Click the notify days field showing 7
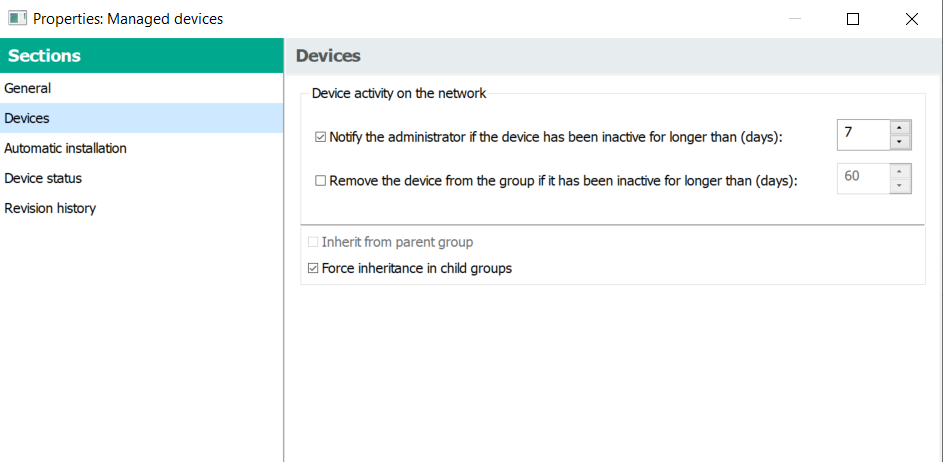This screenshot has width=943, height=462. tap(862, 134)
